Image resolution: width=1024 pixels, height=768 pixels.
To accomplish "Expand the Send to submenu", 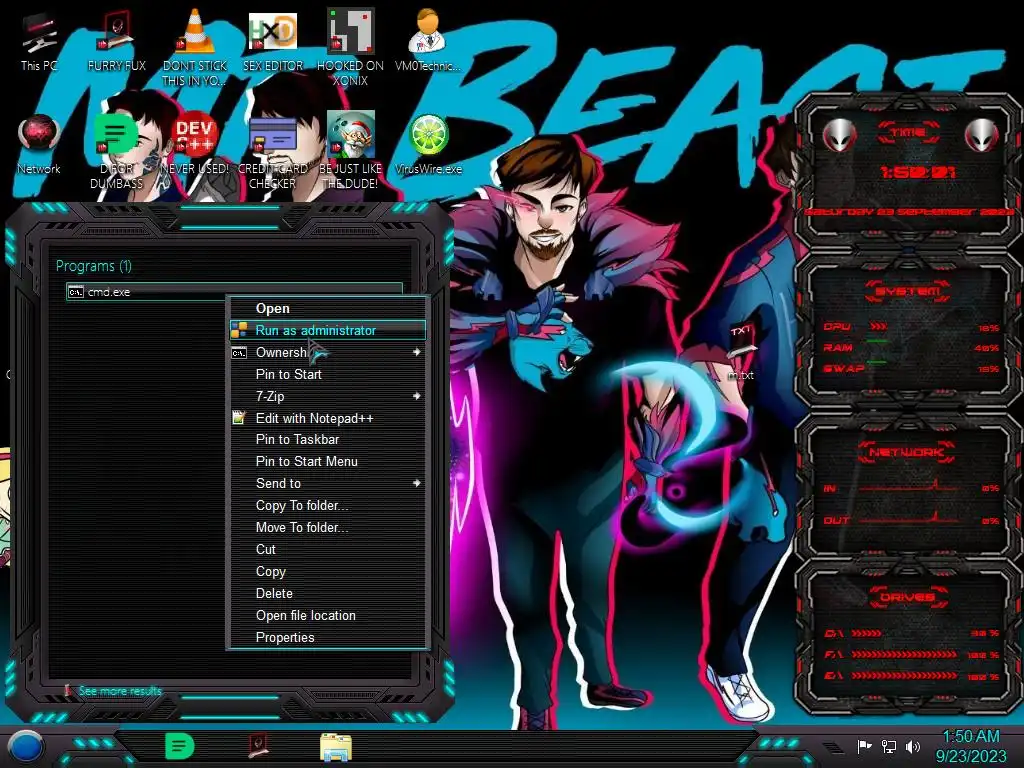I will click(x=328, y=483).
